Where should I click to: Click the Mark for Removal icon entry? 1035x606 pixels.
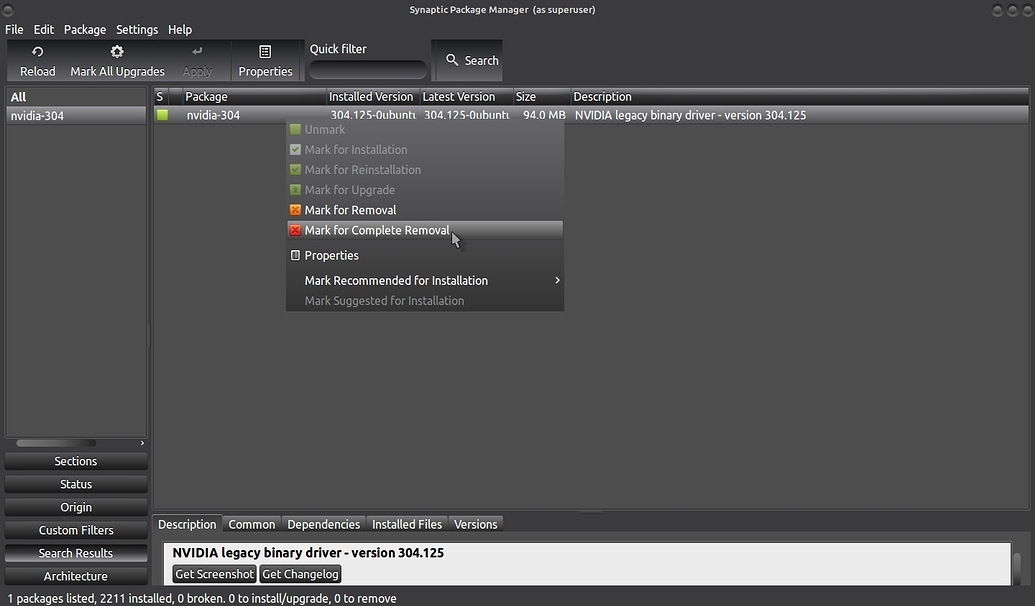pos(294,210)
